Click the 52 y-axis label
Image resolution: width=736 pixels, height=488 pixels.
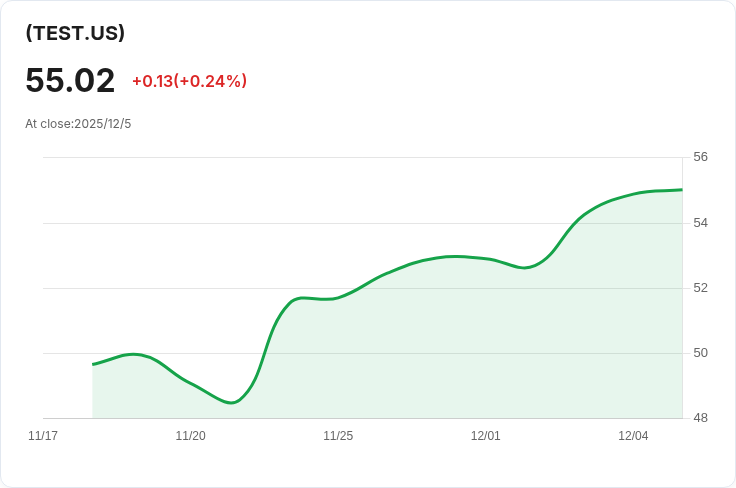[x=700, y=288]
